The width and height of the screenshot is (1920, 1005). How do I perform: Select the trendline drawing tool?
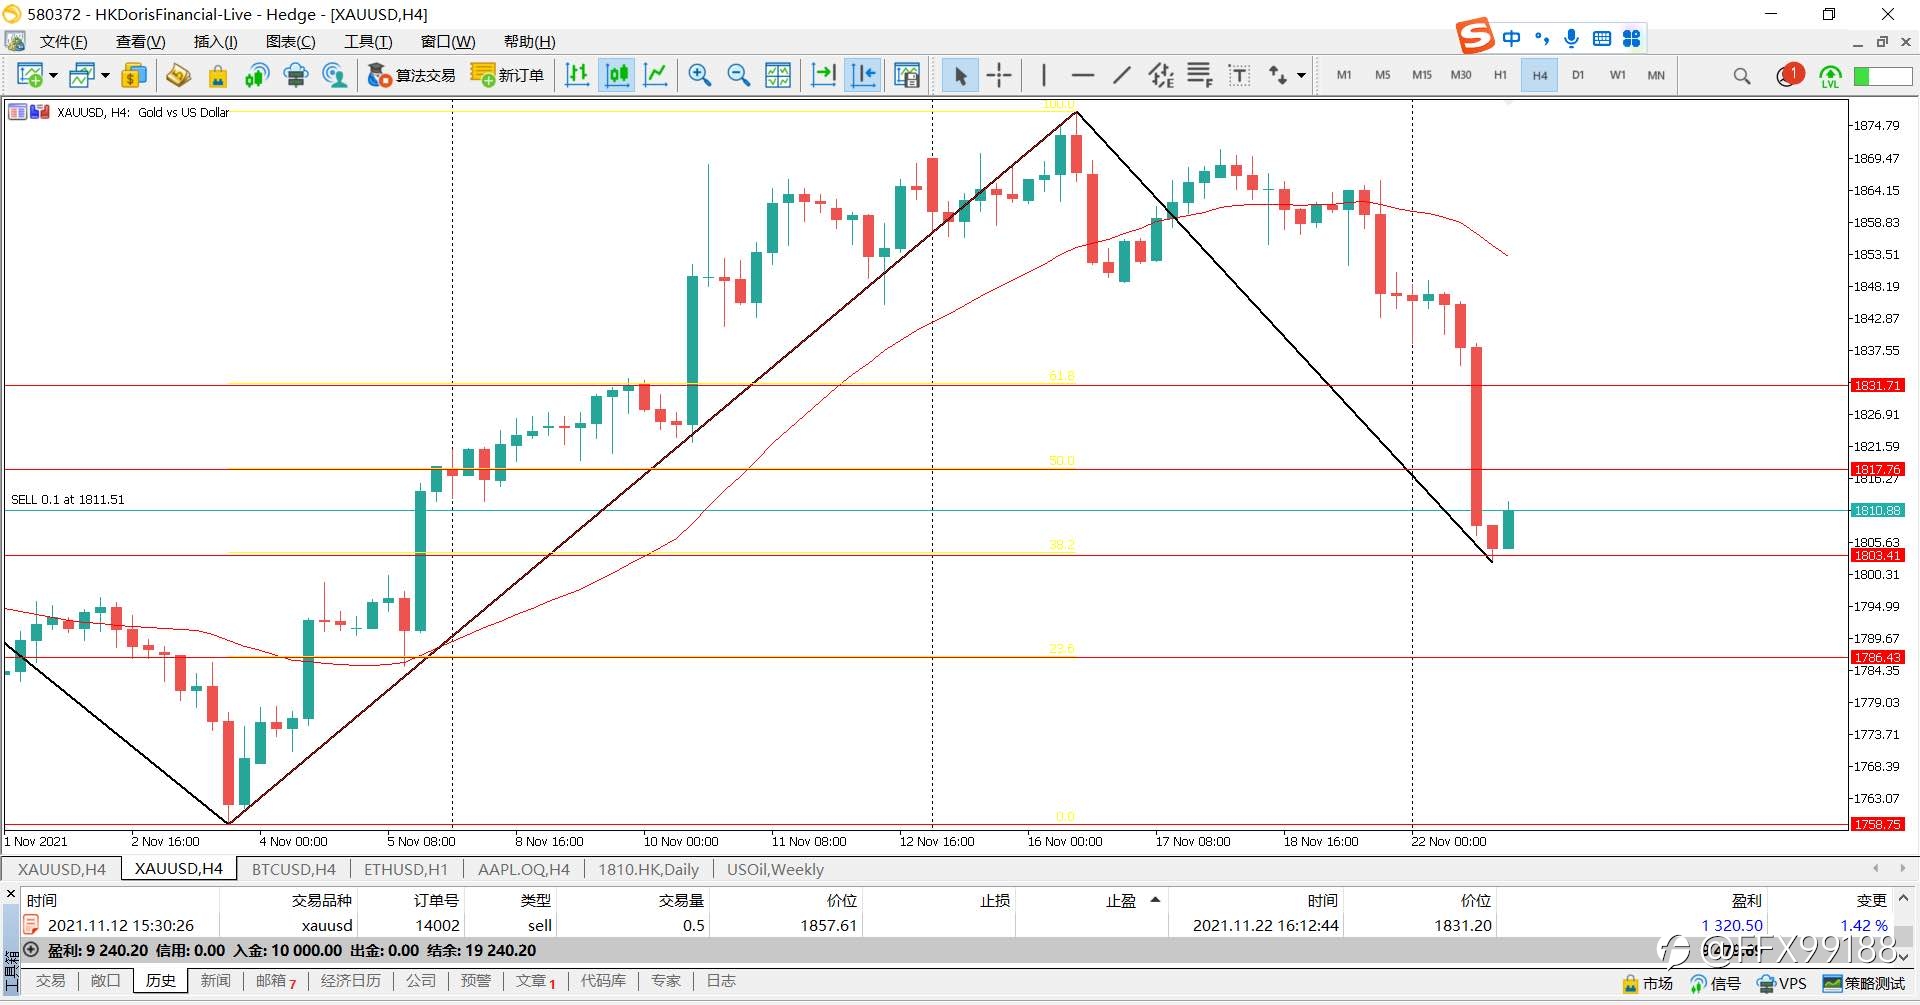pyautogui.click(x=1122, y=75)
